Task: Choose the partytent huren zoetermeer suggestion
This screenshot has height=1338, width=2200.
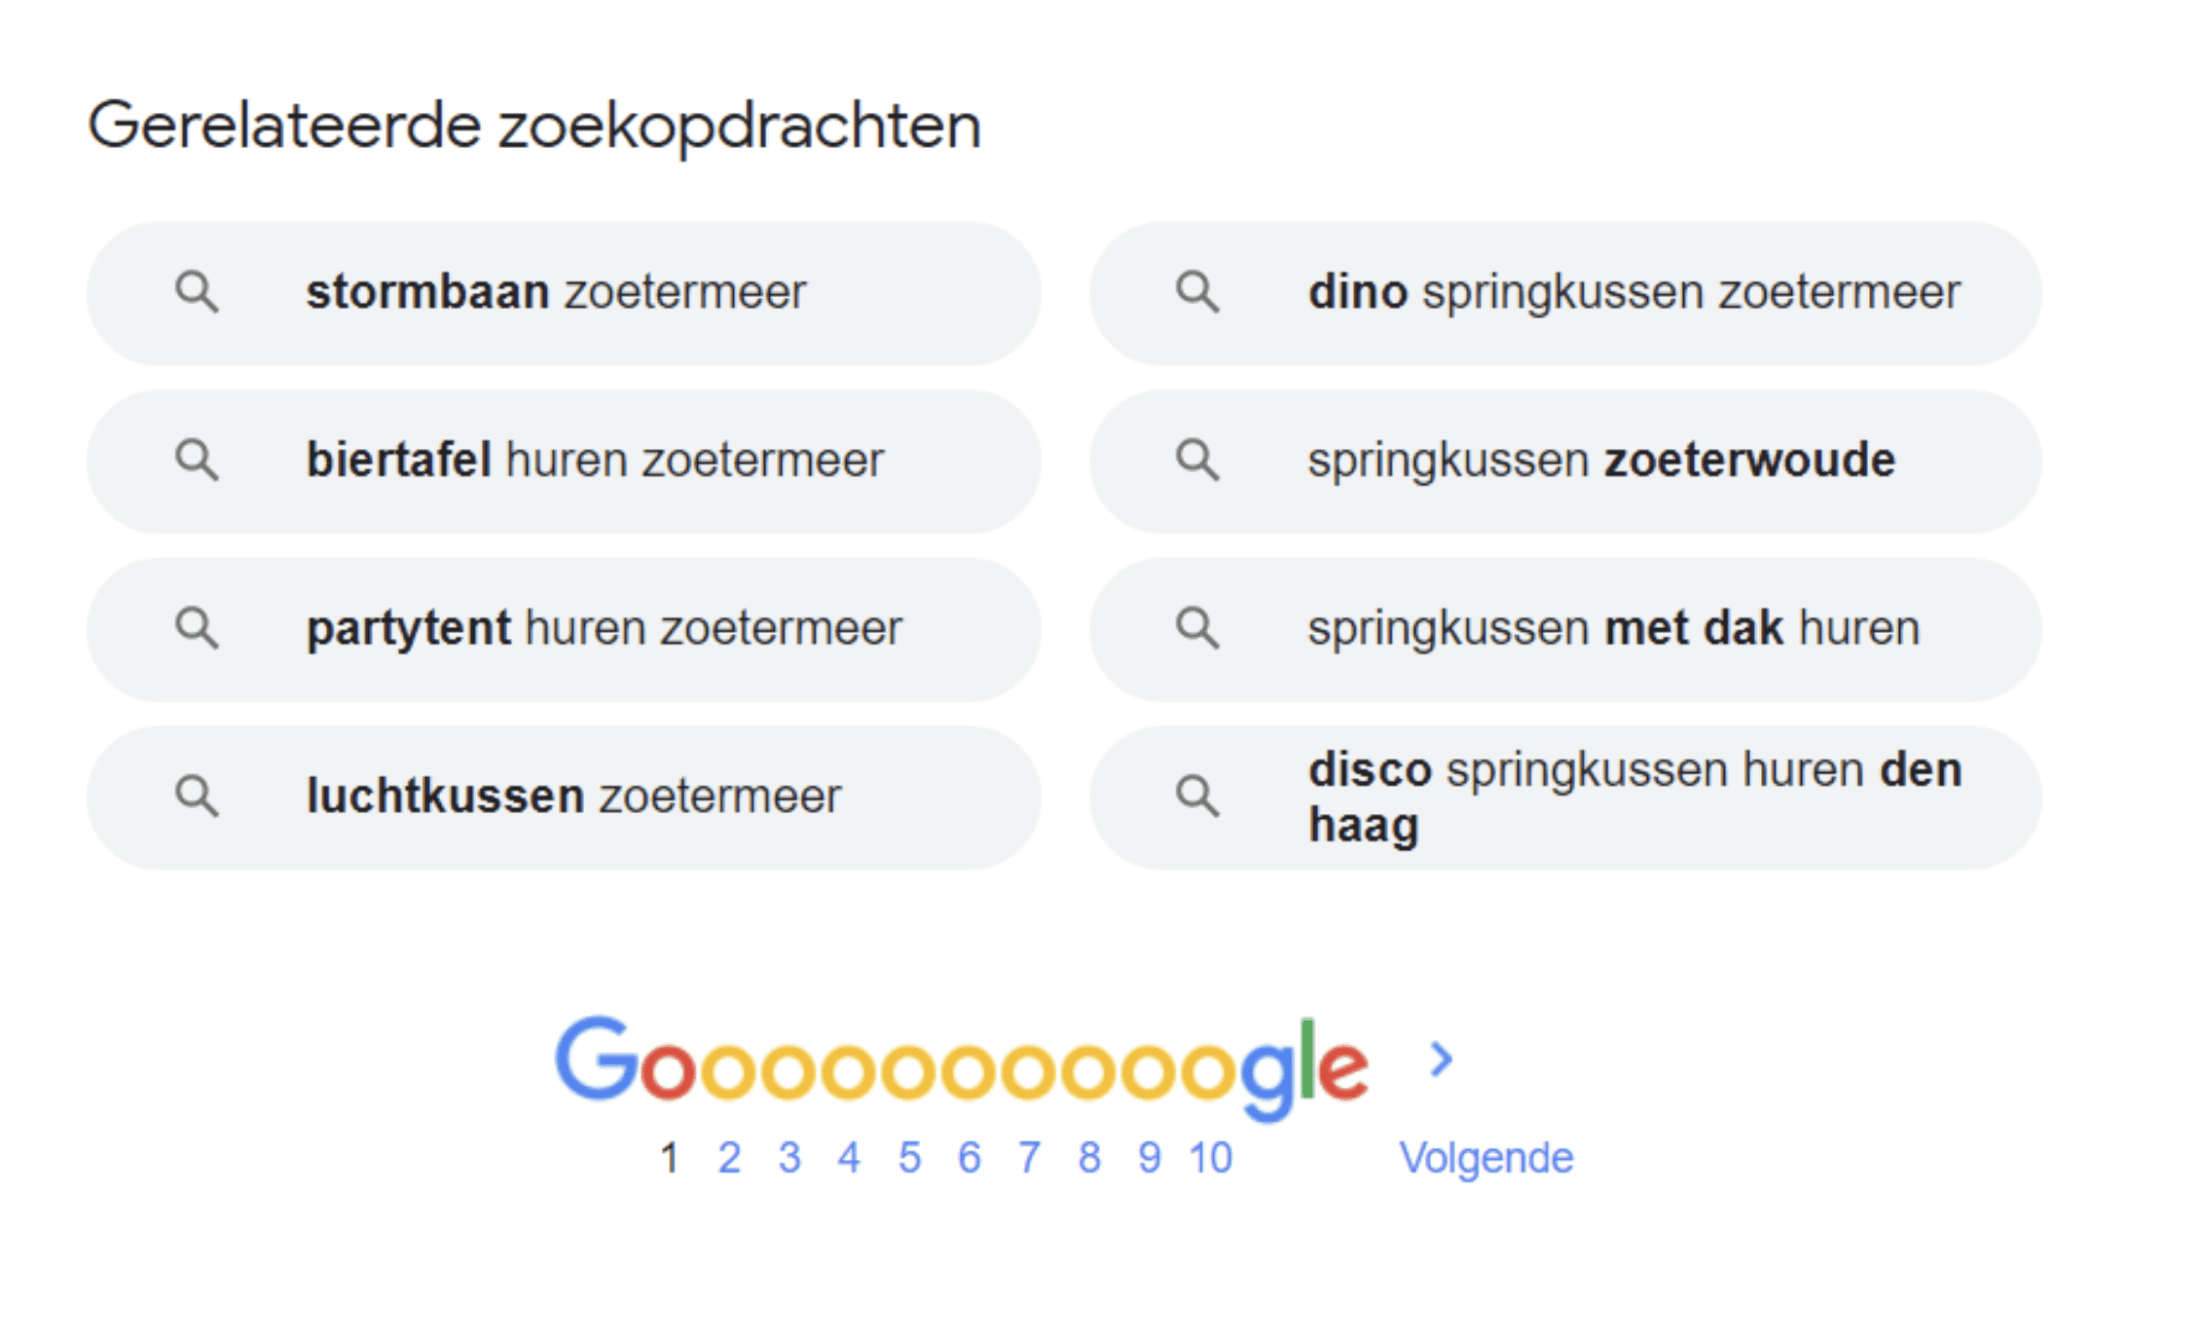Action: (564, 629)
